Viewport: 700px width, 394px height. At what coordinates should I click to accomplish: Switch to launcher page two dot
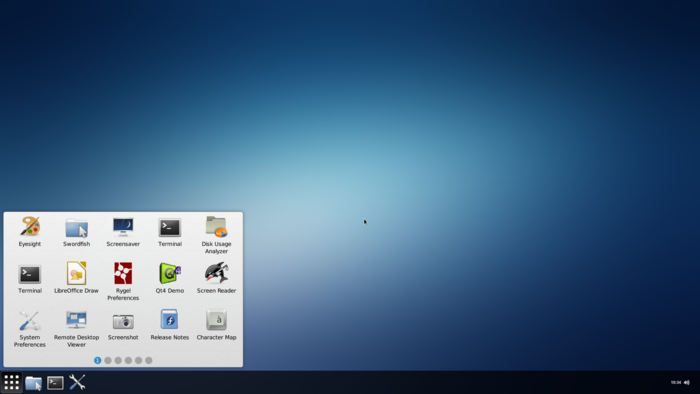[x=108, y=361]
